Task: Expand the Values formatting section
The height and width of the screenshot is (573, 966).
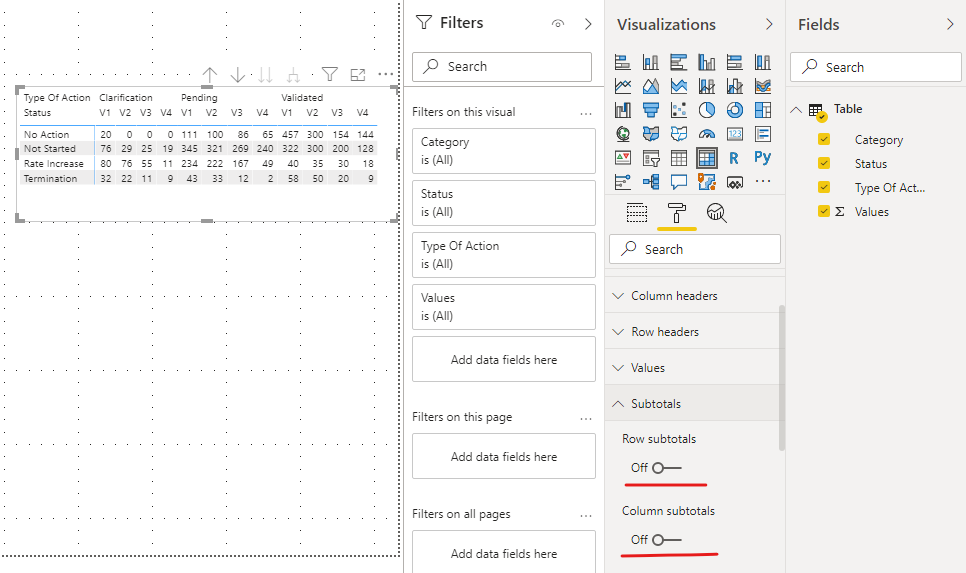Action: 695,368
